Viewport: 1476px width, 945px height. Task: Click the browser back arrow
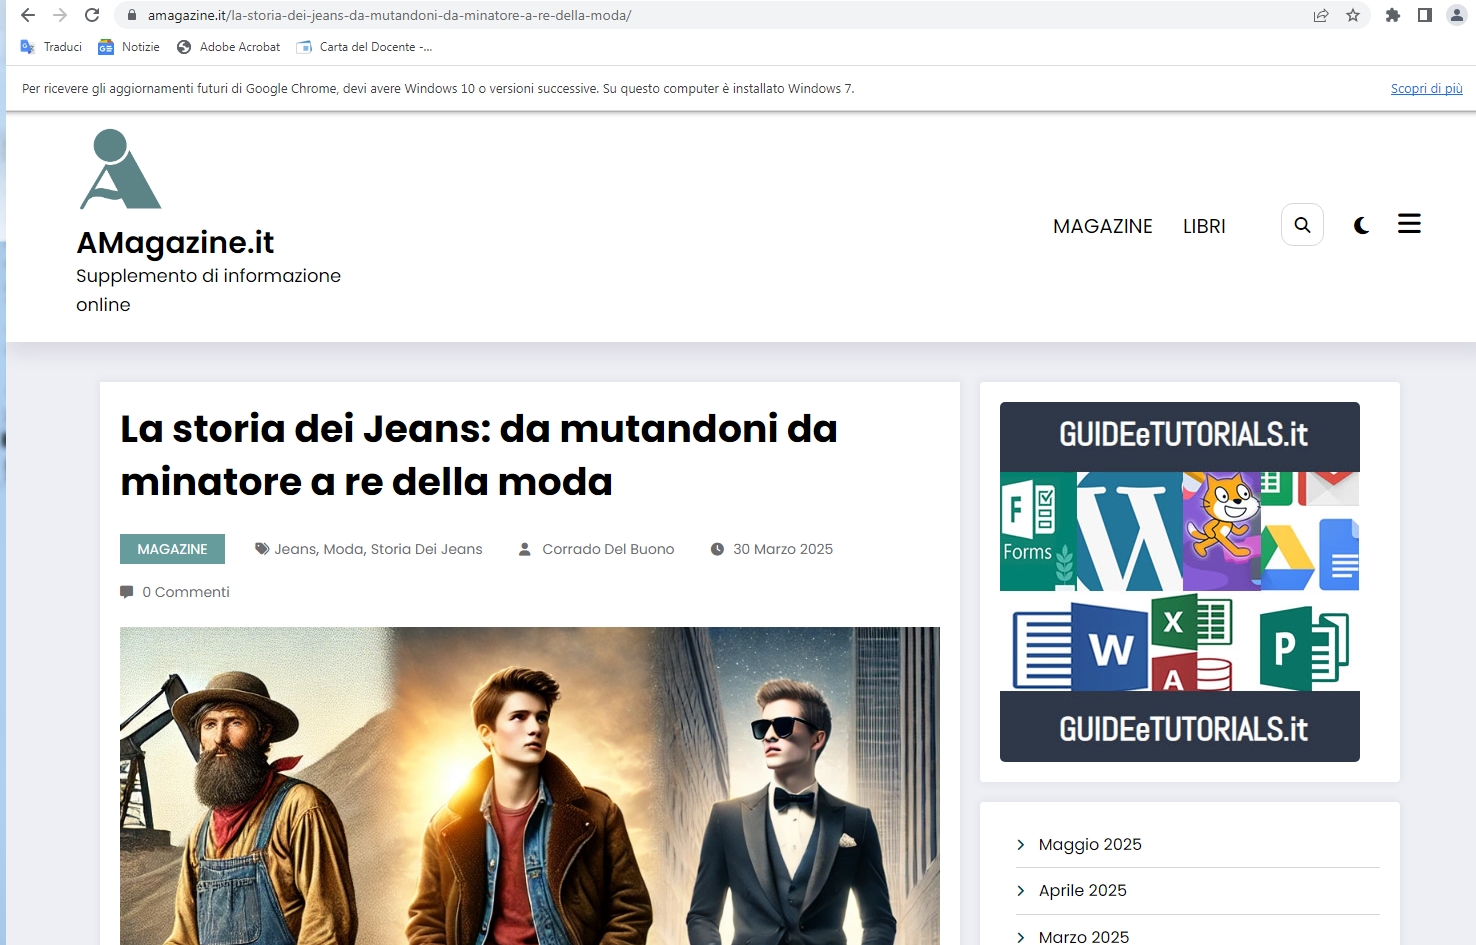coord(28,15)
